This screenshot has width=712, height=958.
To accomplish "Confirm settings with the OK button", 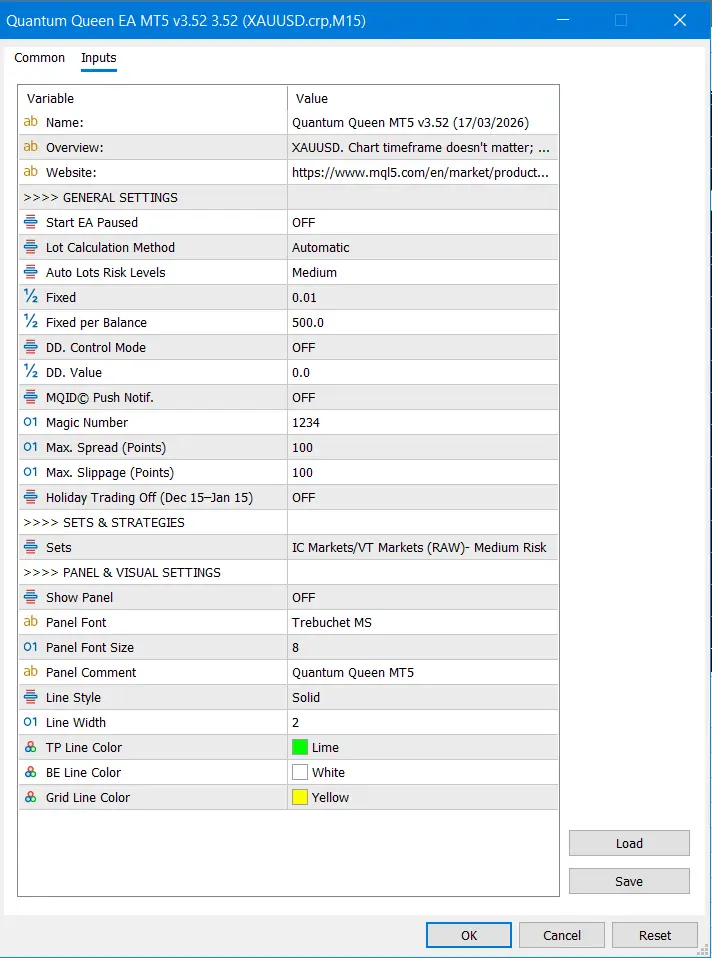I will (469, 935).
